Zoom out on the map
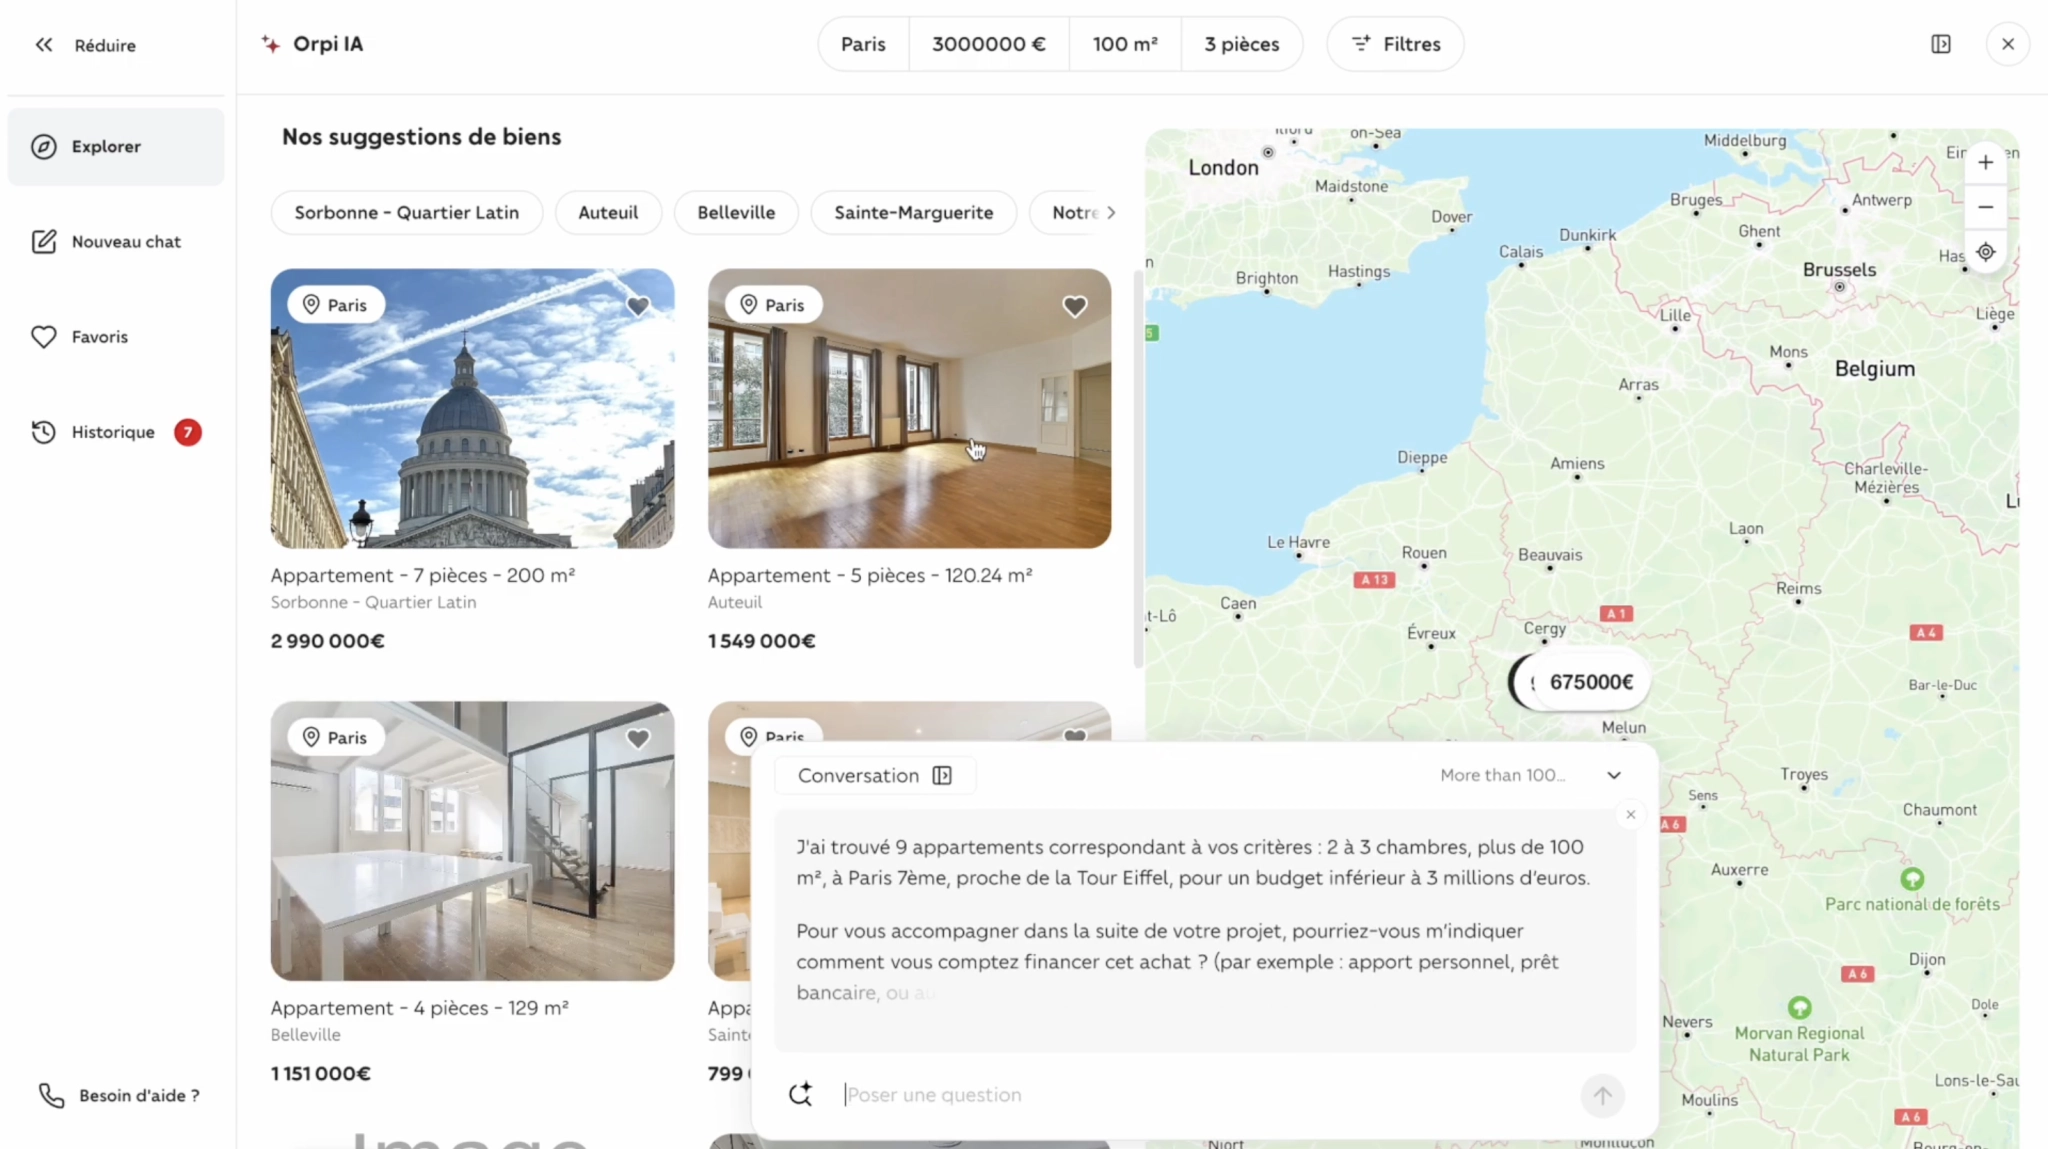 point(1985,207)
